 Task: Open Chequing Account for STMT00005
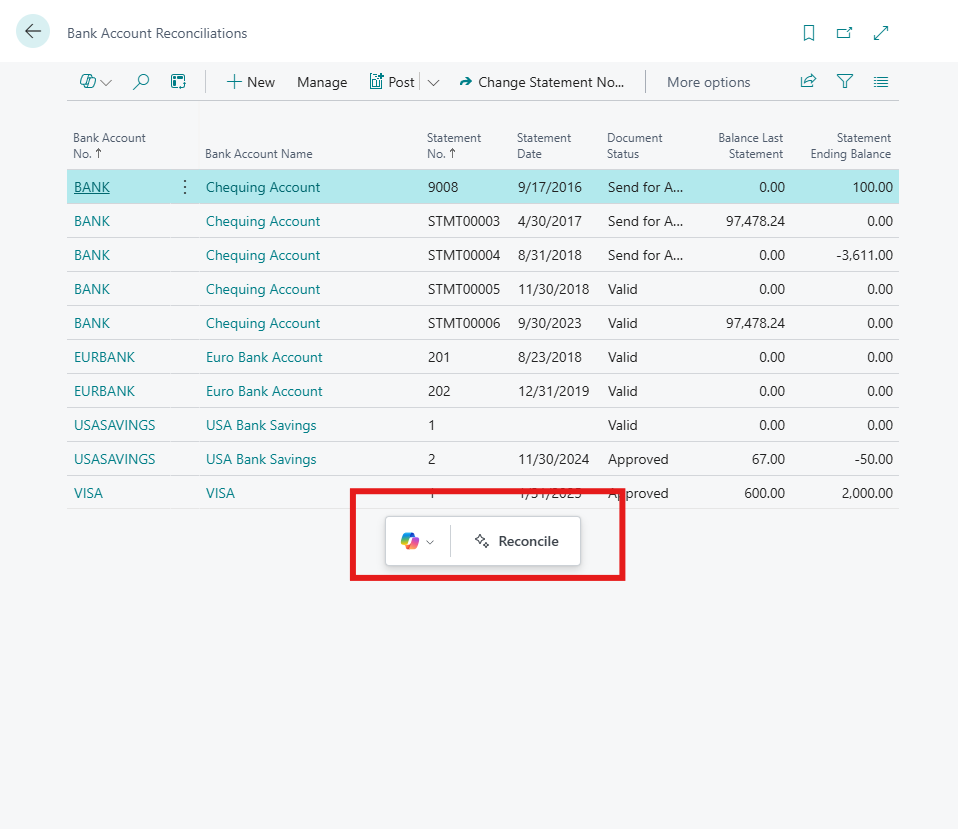263,289
